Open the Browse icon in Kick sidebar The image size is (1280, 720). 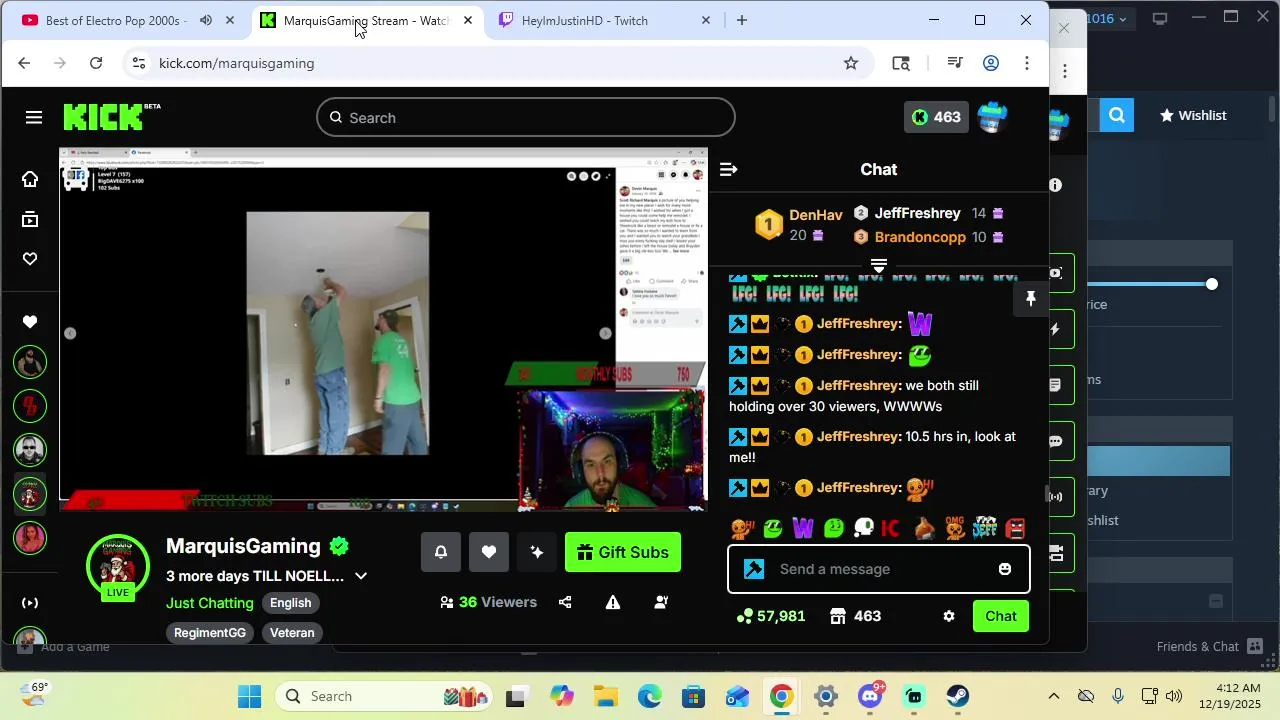pyautogui.click(x=30, y=219)
